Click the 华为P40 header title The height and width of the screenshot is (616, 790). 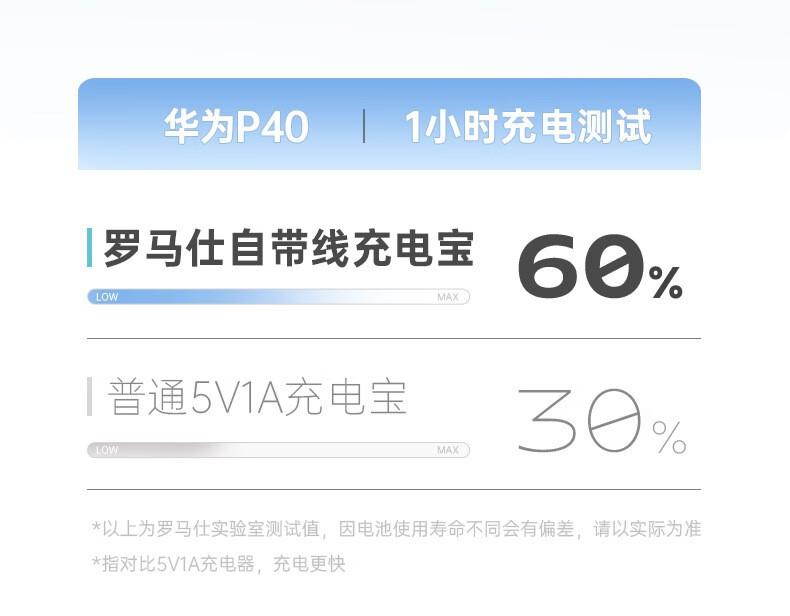point(236,126)
